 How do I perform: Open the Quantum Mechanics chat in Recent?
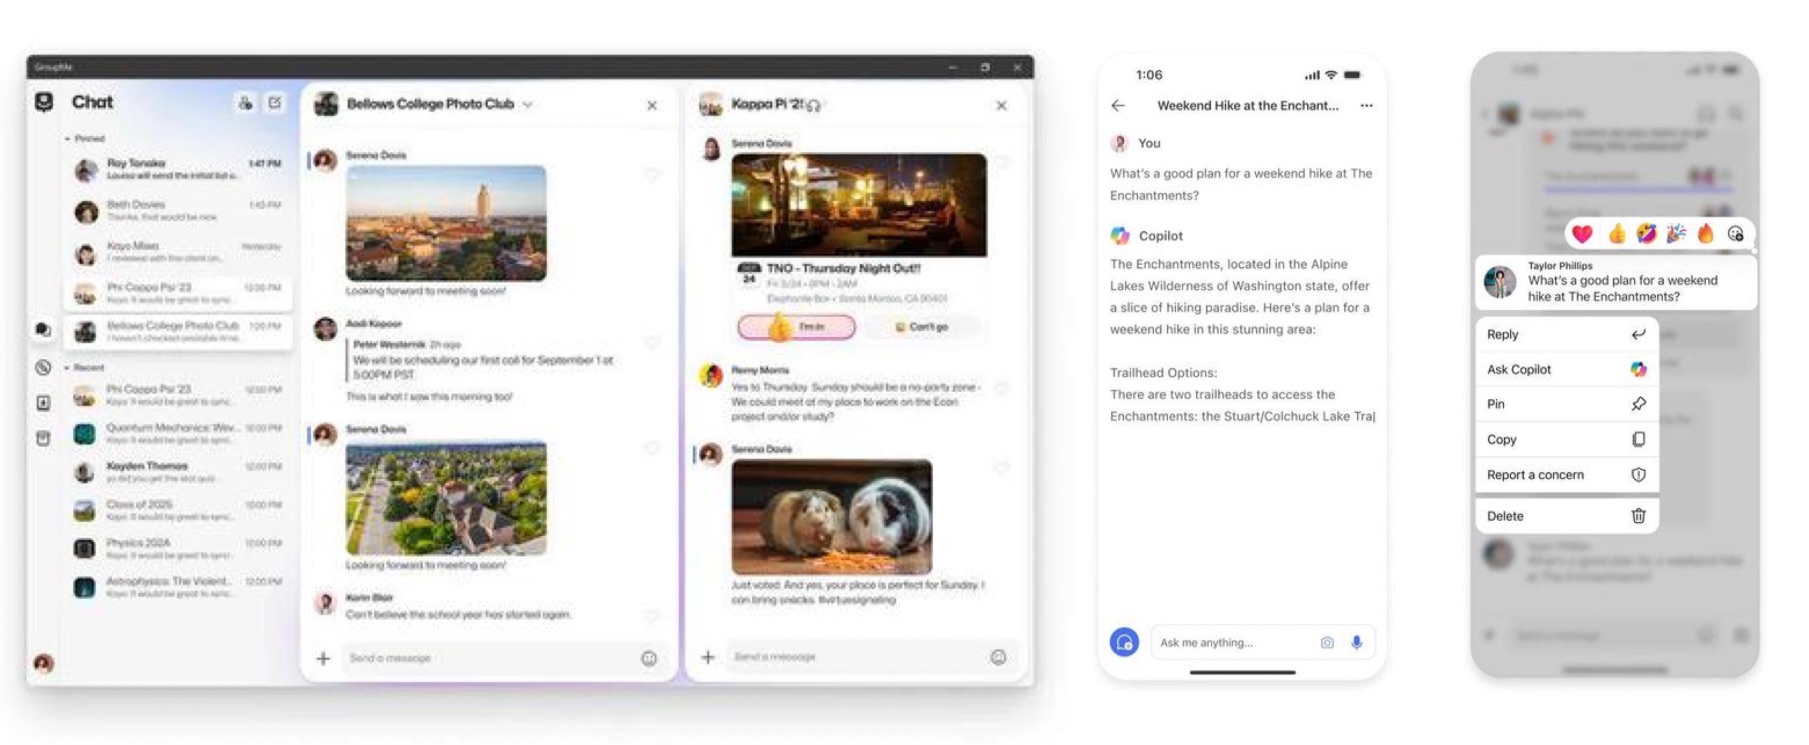click(x=178, y=433)
